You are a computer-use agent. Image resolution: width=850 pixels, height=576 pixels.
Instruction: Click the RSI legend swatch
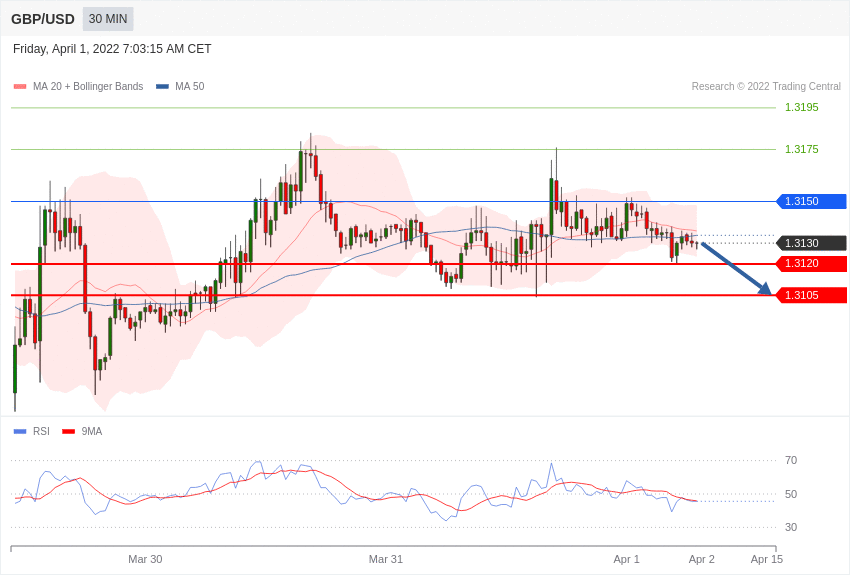pyautogui.click(x=20, y=432)
